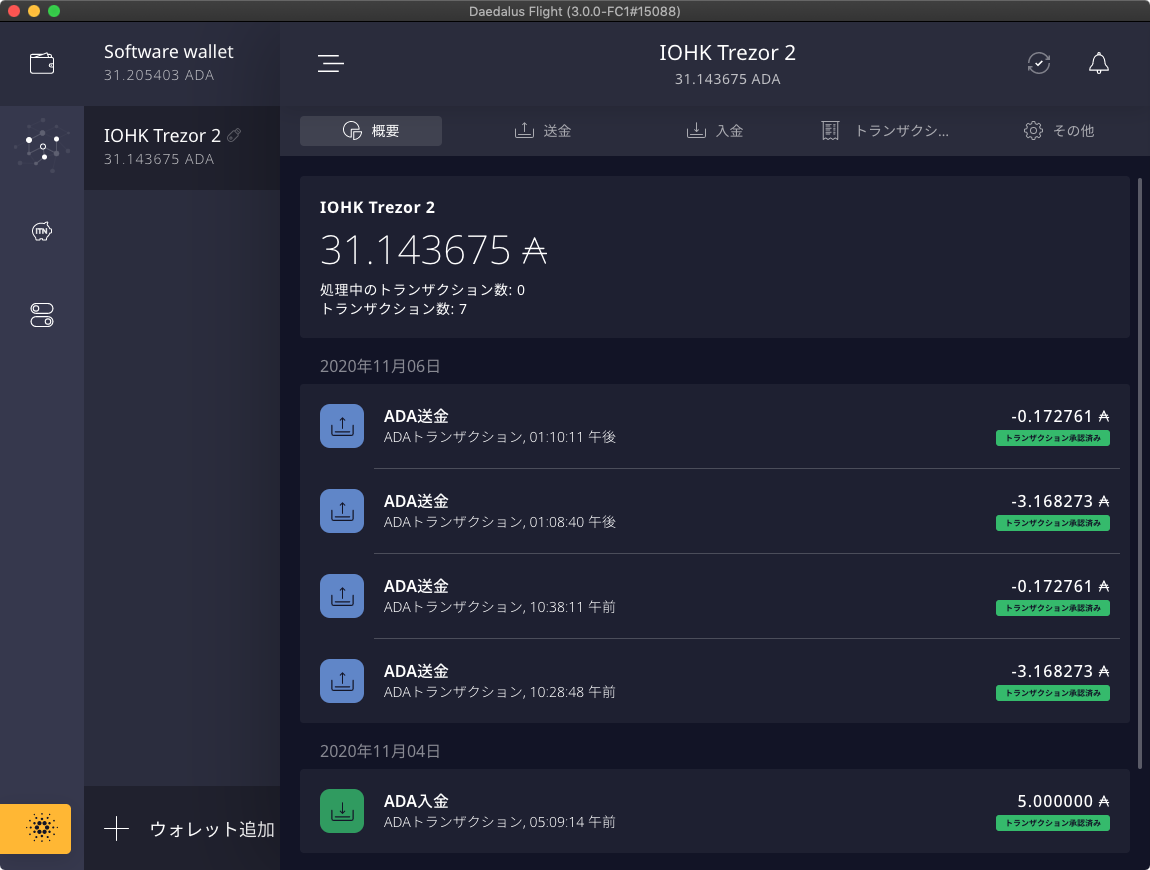Open the settings toggles icon in sidebar
The height and width of the screenshot is (870, 1150).
tap(42, 315)
